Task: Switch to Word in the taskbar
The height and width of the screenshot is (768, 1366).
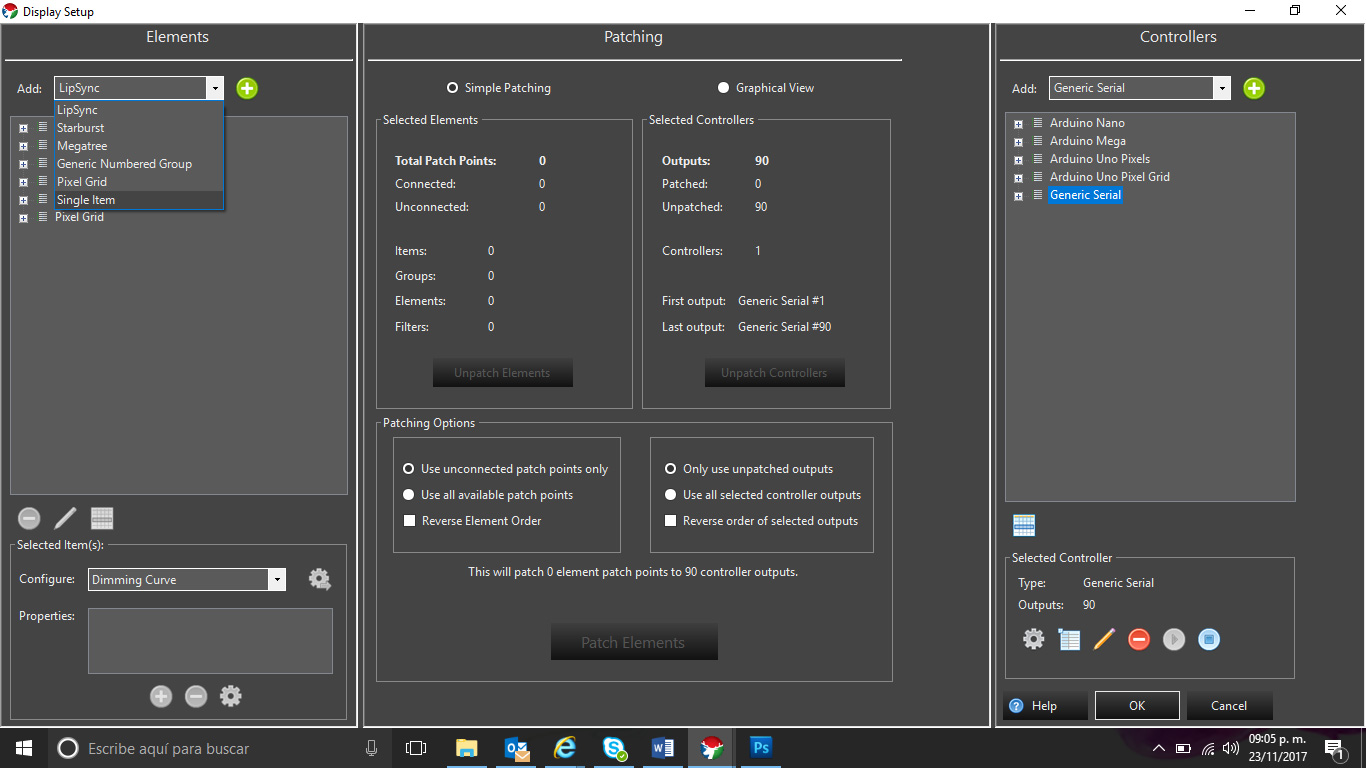Action: pyautogui.click(x=663, y=748)
